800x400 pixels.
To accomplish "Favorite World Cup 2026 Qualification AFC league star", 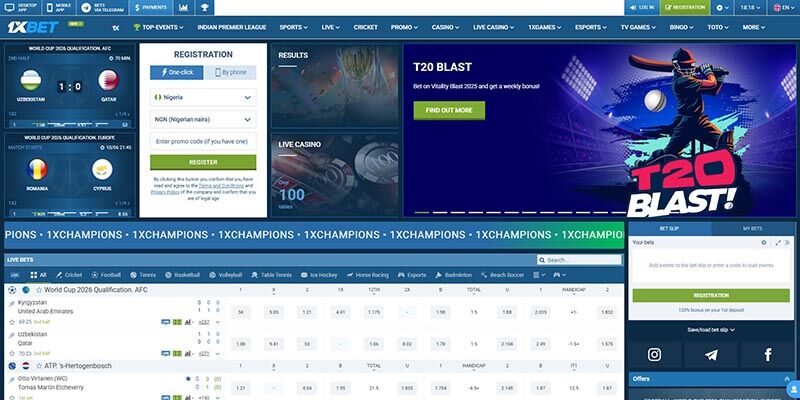I will pyautogui.click(x=39, y=290).
